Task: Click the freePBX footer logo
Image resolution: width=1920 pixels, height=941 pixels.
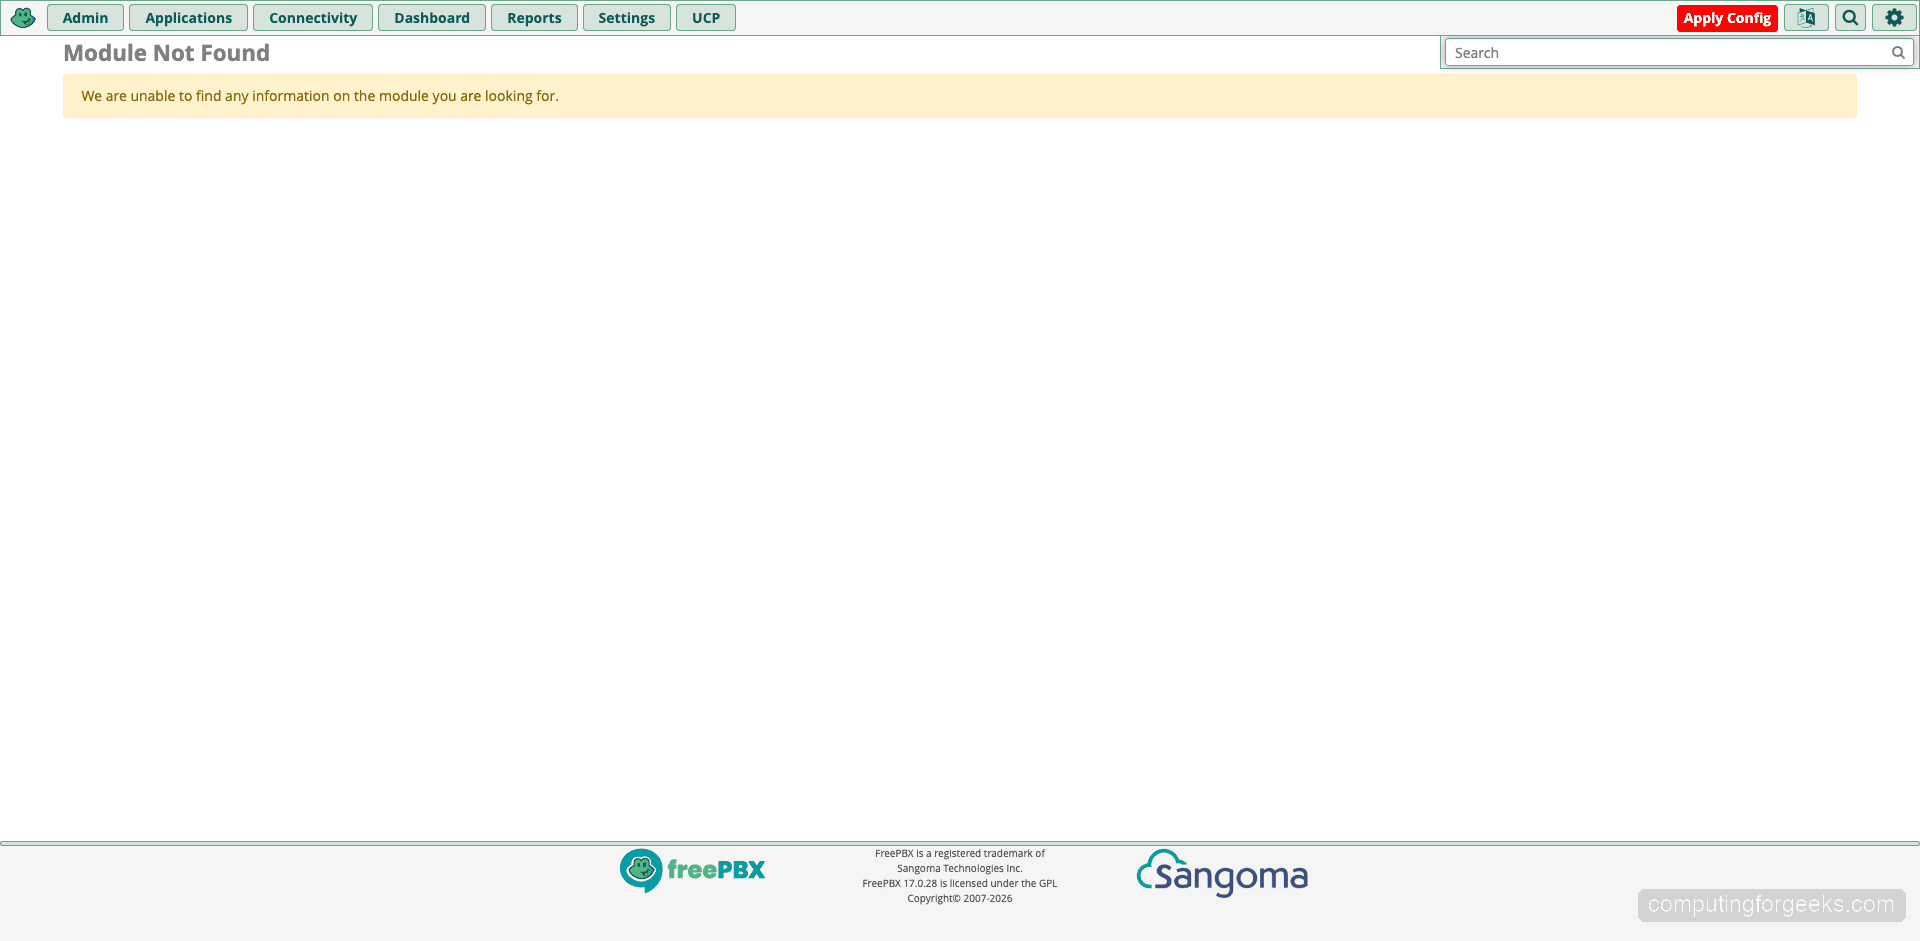Action: click(692, 870)
